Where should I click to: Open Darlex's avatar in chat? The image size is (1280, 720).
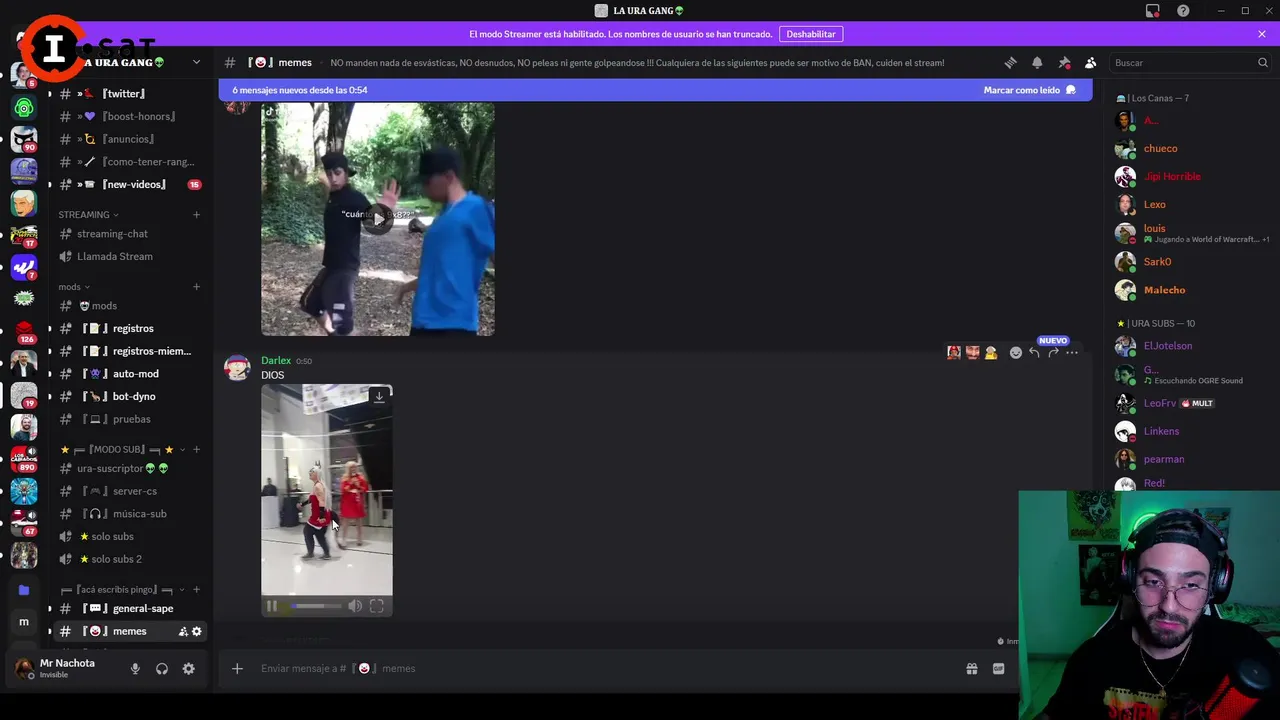pos(237,367)
